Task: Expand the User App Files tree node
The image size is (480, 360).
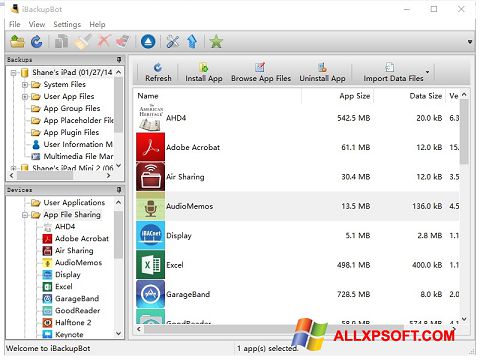Action: pyautogui.click(x=25, y=97)
